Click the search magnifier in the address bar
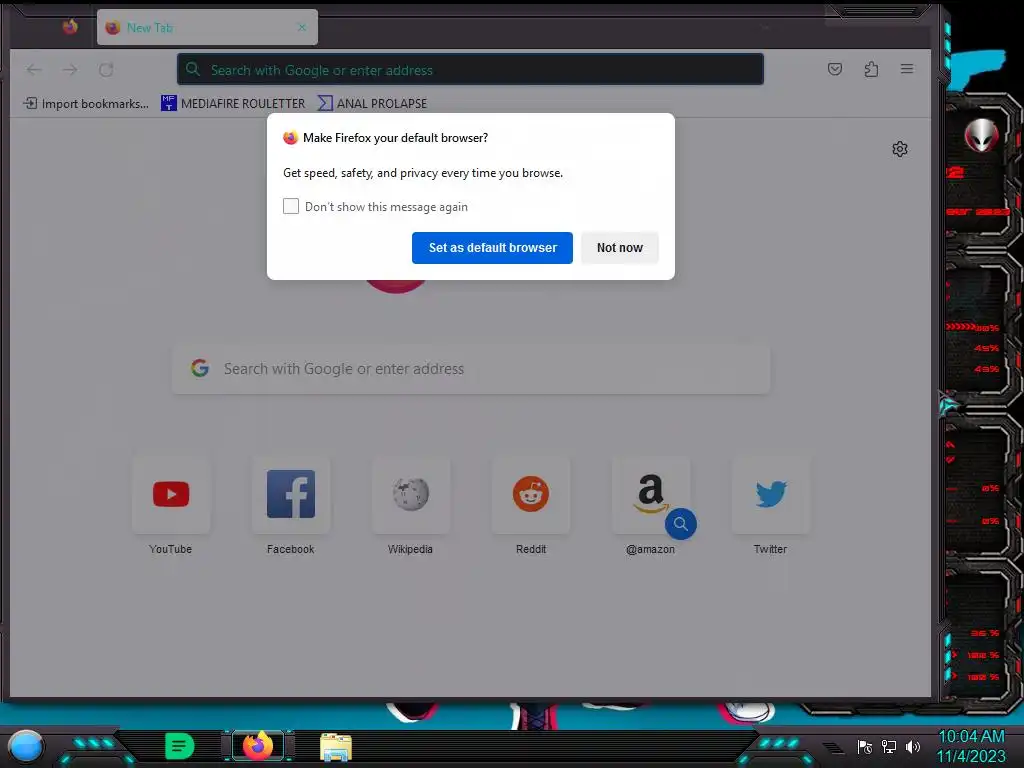The height and width of the screenshot is (768, 1024). pos(193,69)
